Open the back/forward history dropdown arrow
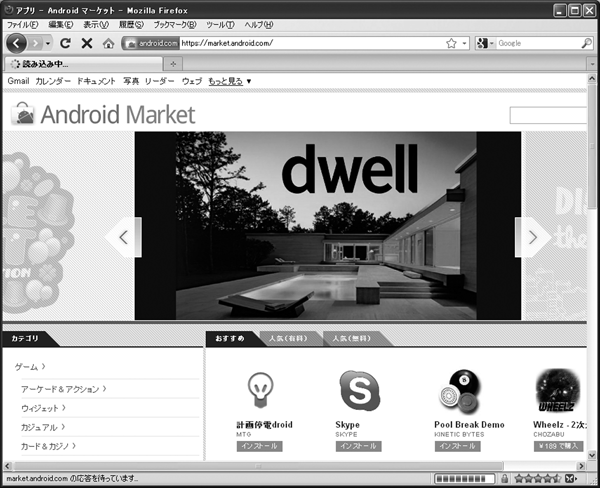600x488 pixels. pyautogui.click(x=48, y=43)
